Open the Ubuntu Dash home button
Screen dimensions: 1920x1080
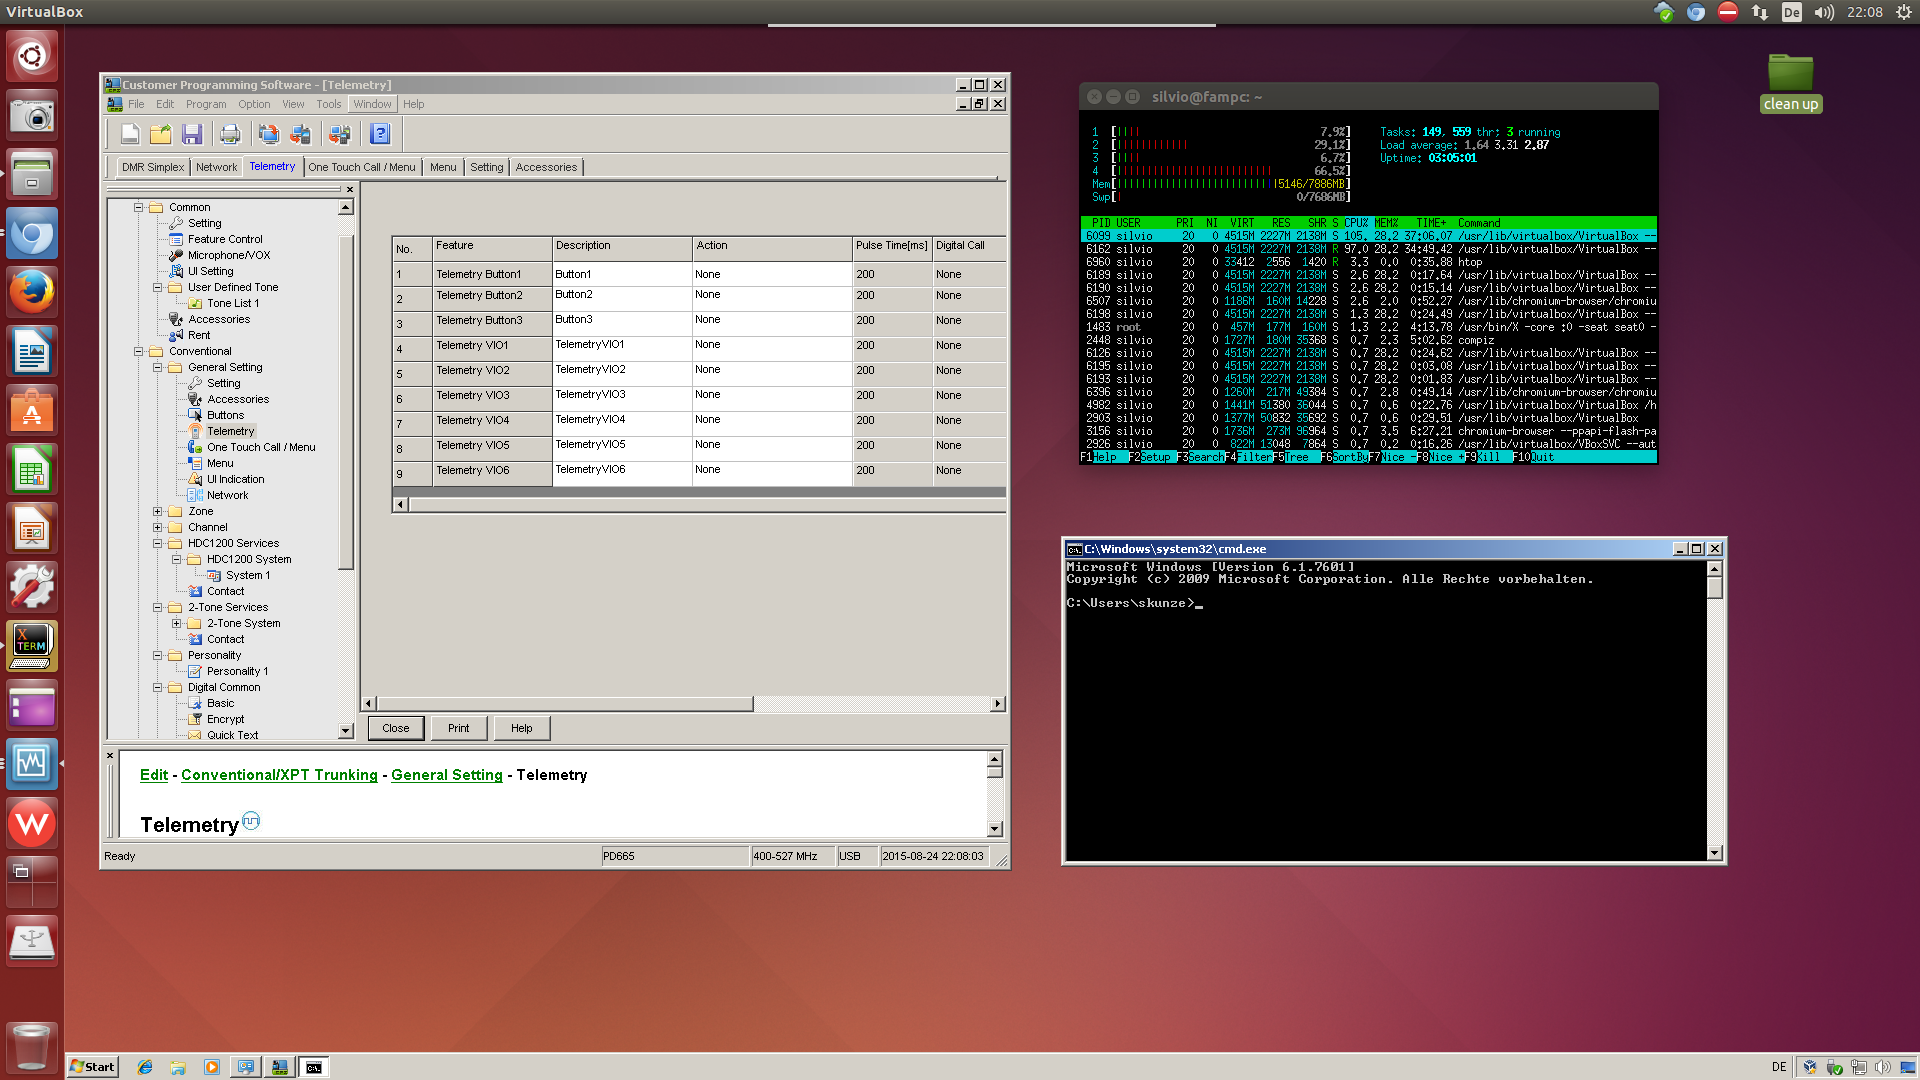(x=32, y=56)
